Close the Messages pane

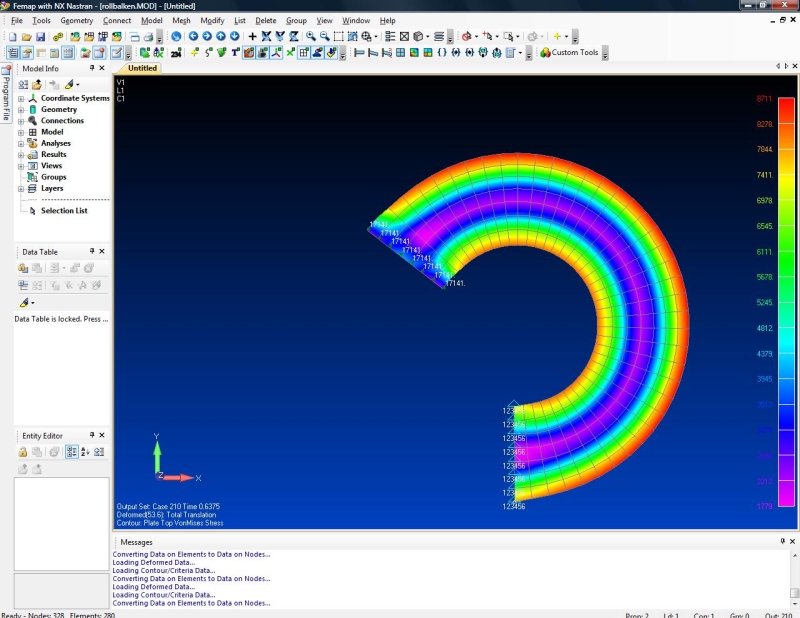point(793,541)
